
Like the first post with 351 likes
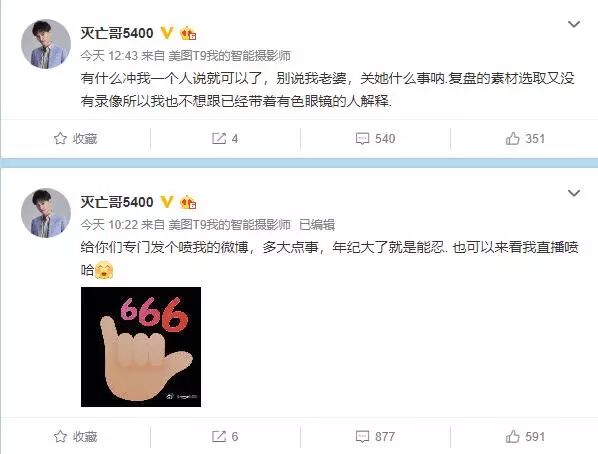pyautogui.click(x=525, y=138)
